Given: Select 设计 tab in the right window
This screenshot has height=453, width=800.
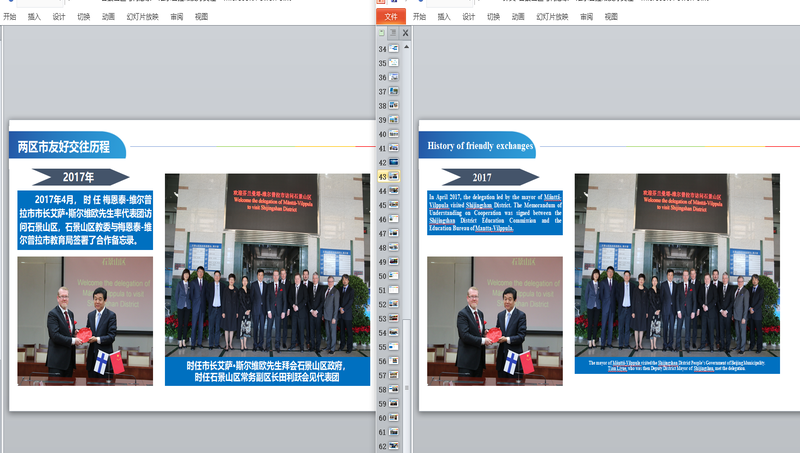Looking at the screenshot, I should click(468, 17).
